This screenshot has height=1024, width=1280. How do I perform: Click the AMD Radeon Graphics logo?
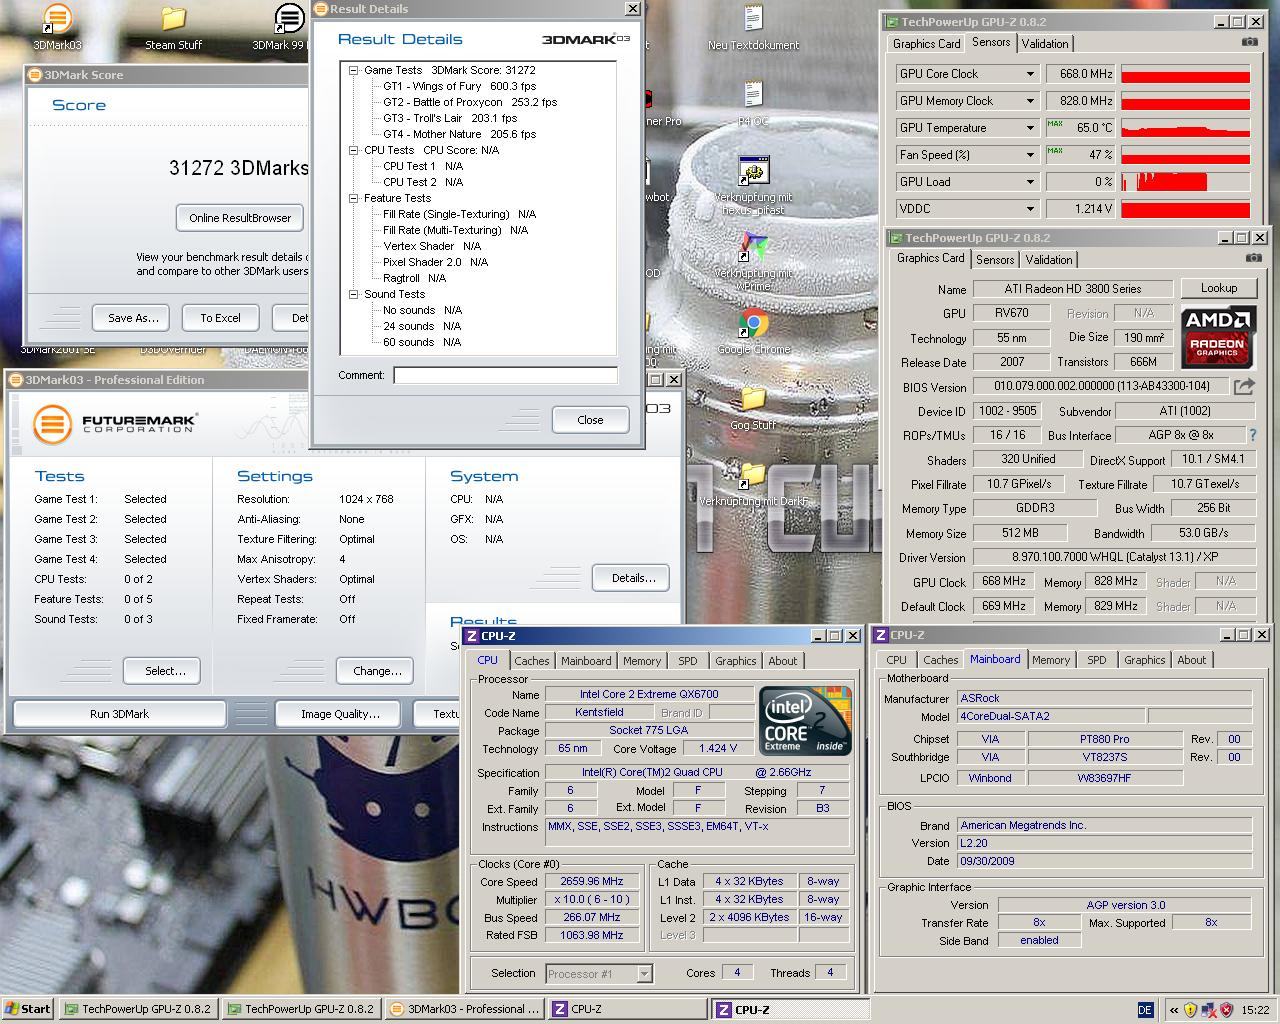click(x=1218, y=338)
